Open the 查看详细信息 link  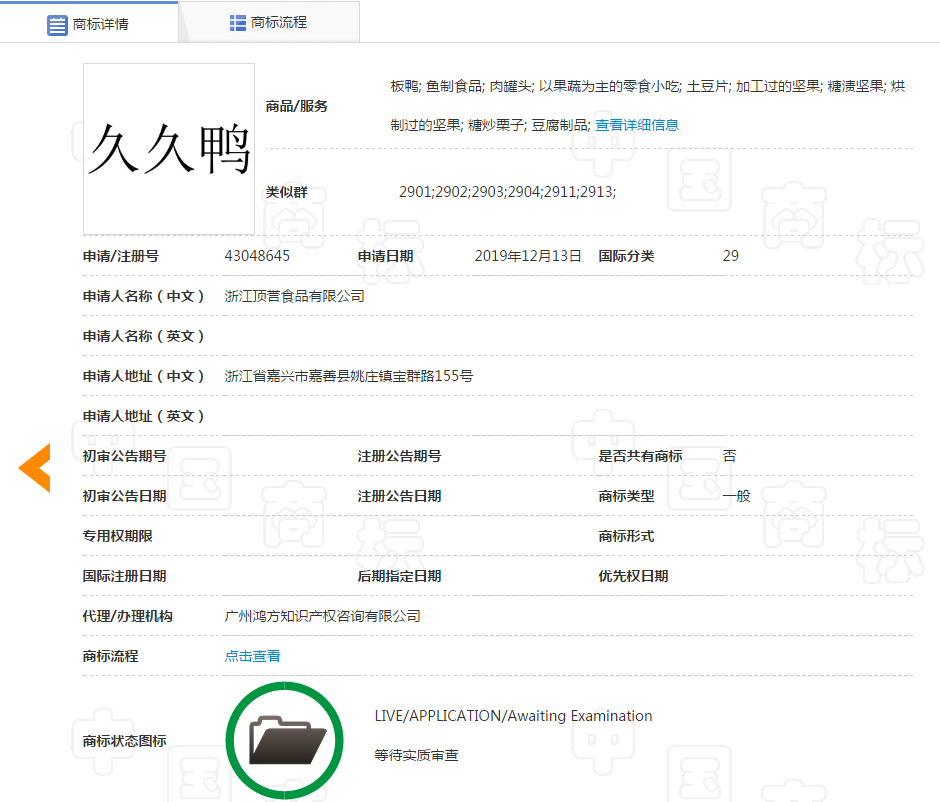pos(637,124)
